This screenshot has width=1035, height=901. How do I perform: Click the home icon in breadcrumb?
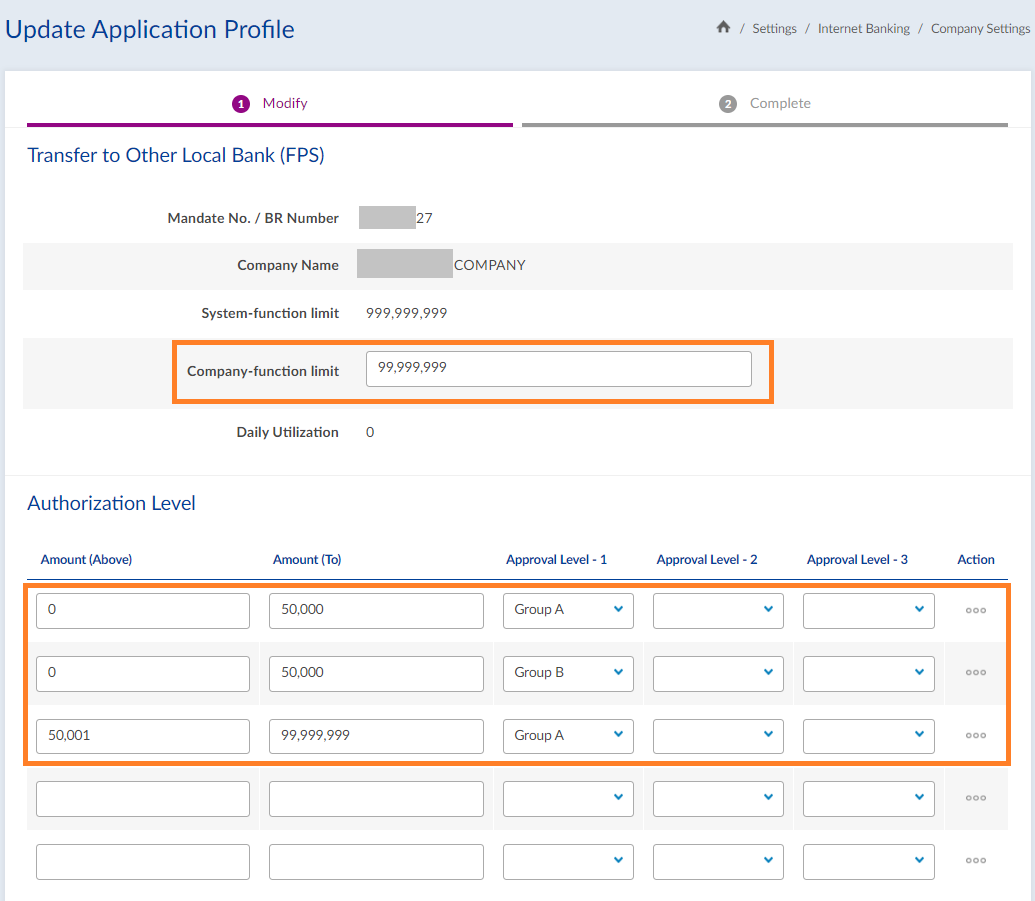click(723, 28)
